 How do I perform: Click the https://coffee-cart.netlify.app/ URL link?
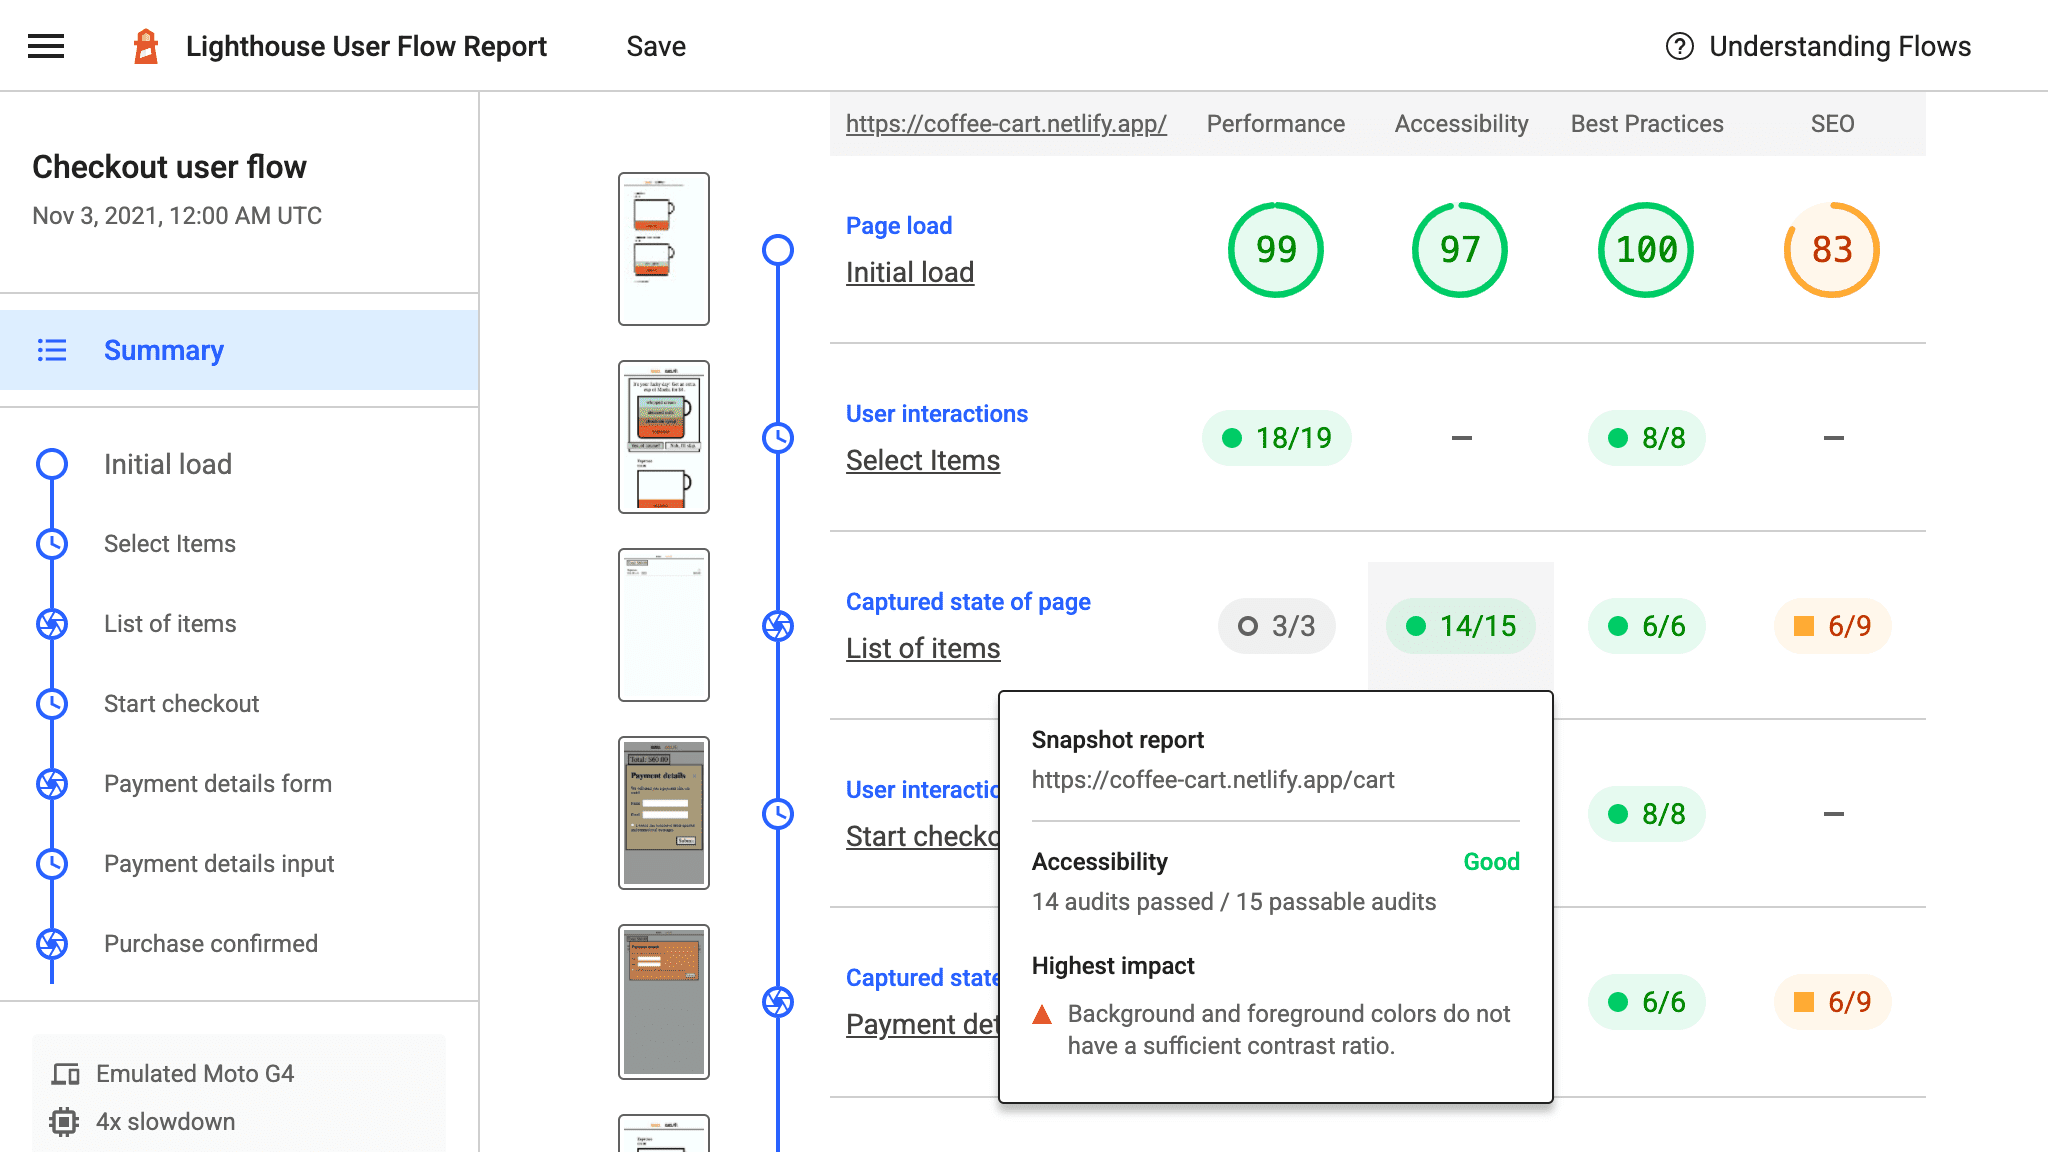click(x=1007, y=122)
